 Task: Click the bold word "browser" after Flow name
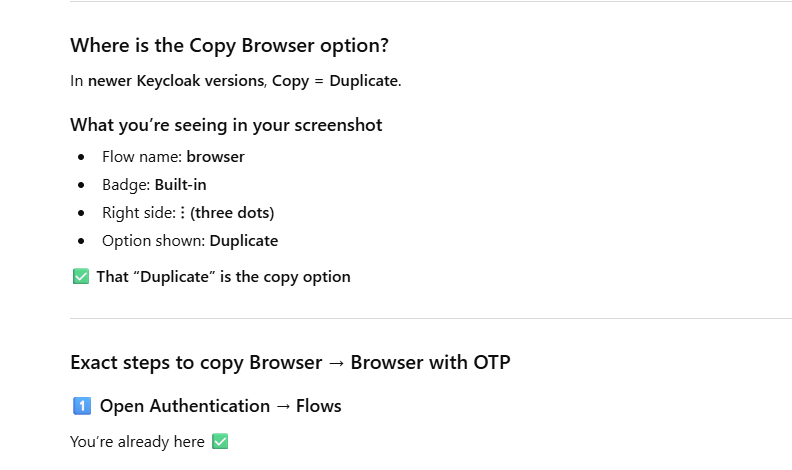click(x=215, y=157)
